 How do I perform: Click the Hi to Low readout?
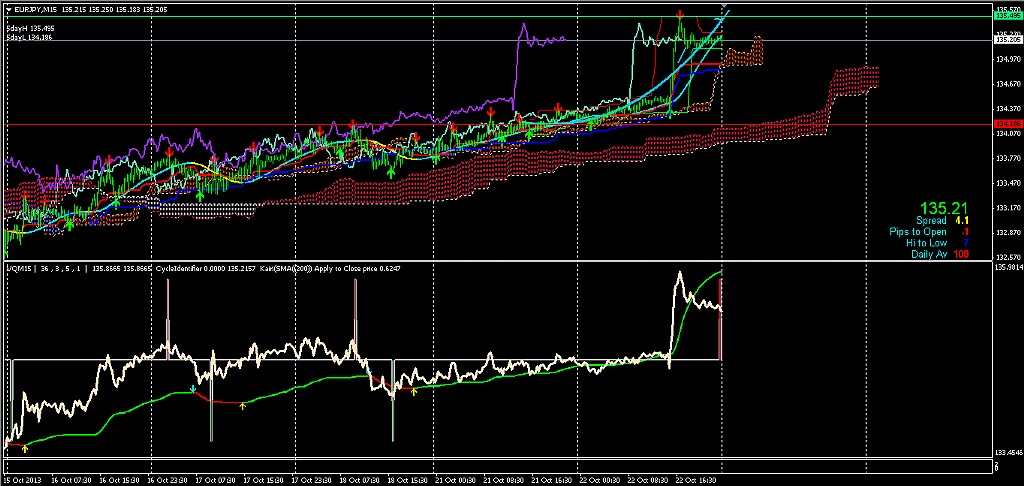click(x=937, y=243)
